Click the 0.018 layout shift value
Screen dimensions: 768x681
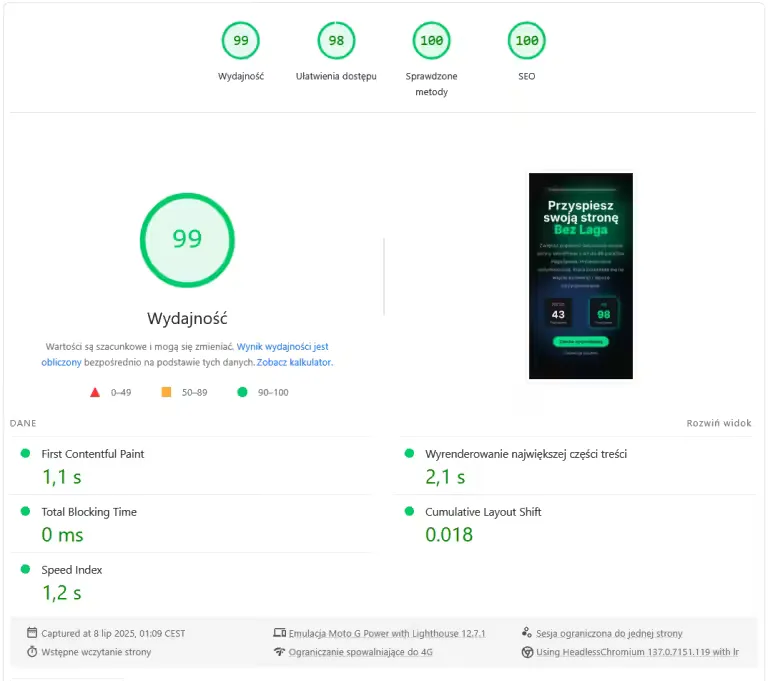coord(449,535)
